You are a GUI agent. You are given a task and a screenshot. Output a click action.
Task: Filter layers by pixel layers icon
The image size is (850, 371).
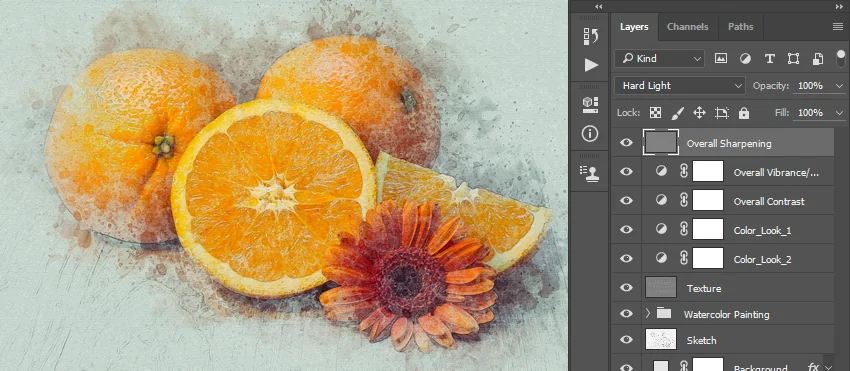pyautogui.click(x=720, y=59)
